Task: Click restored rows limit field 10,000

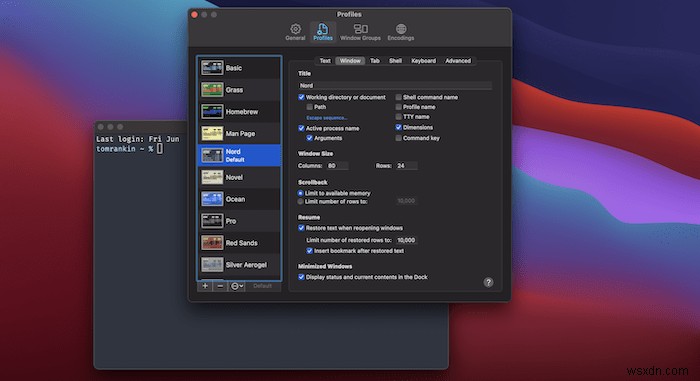Action: (407, 240)
